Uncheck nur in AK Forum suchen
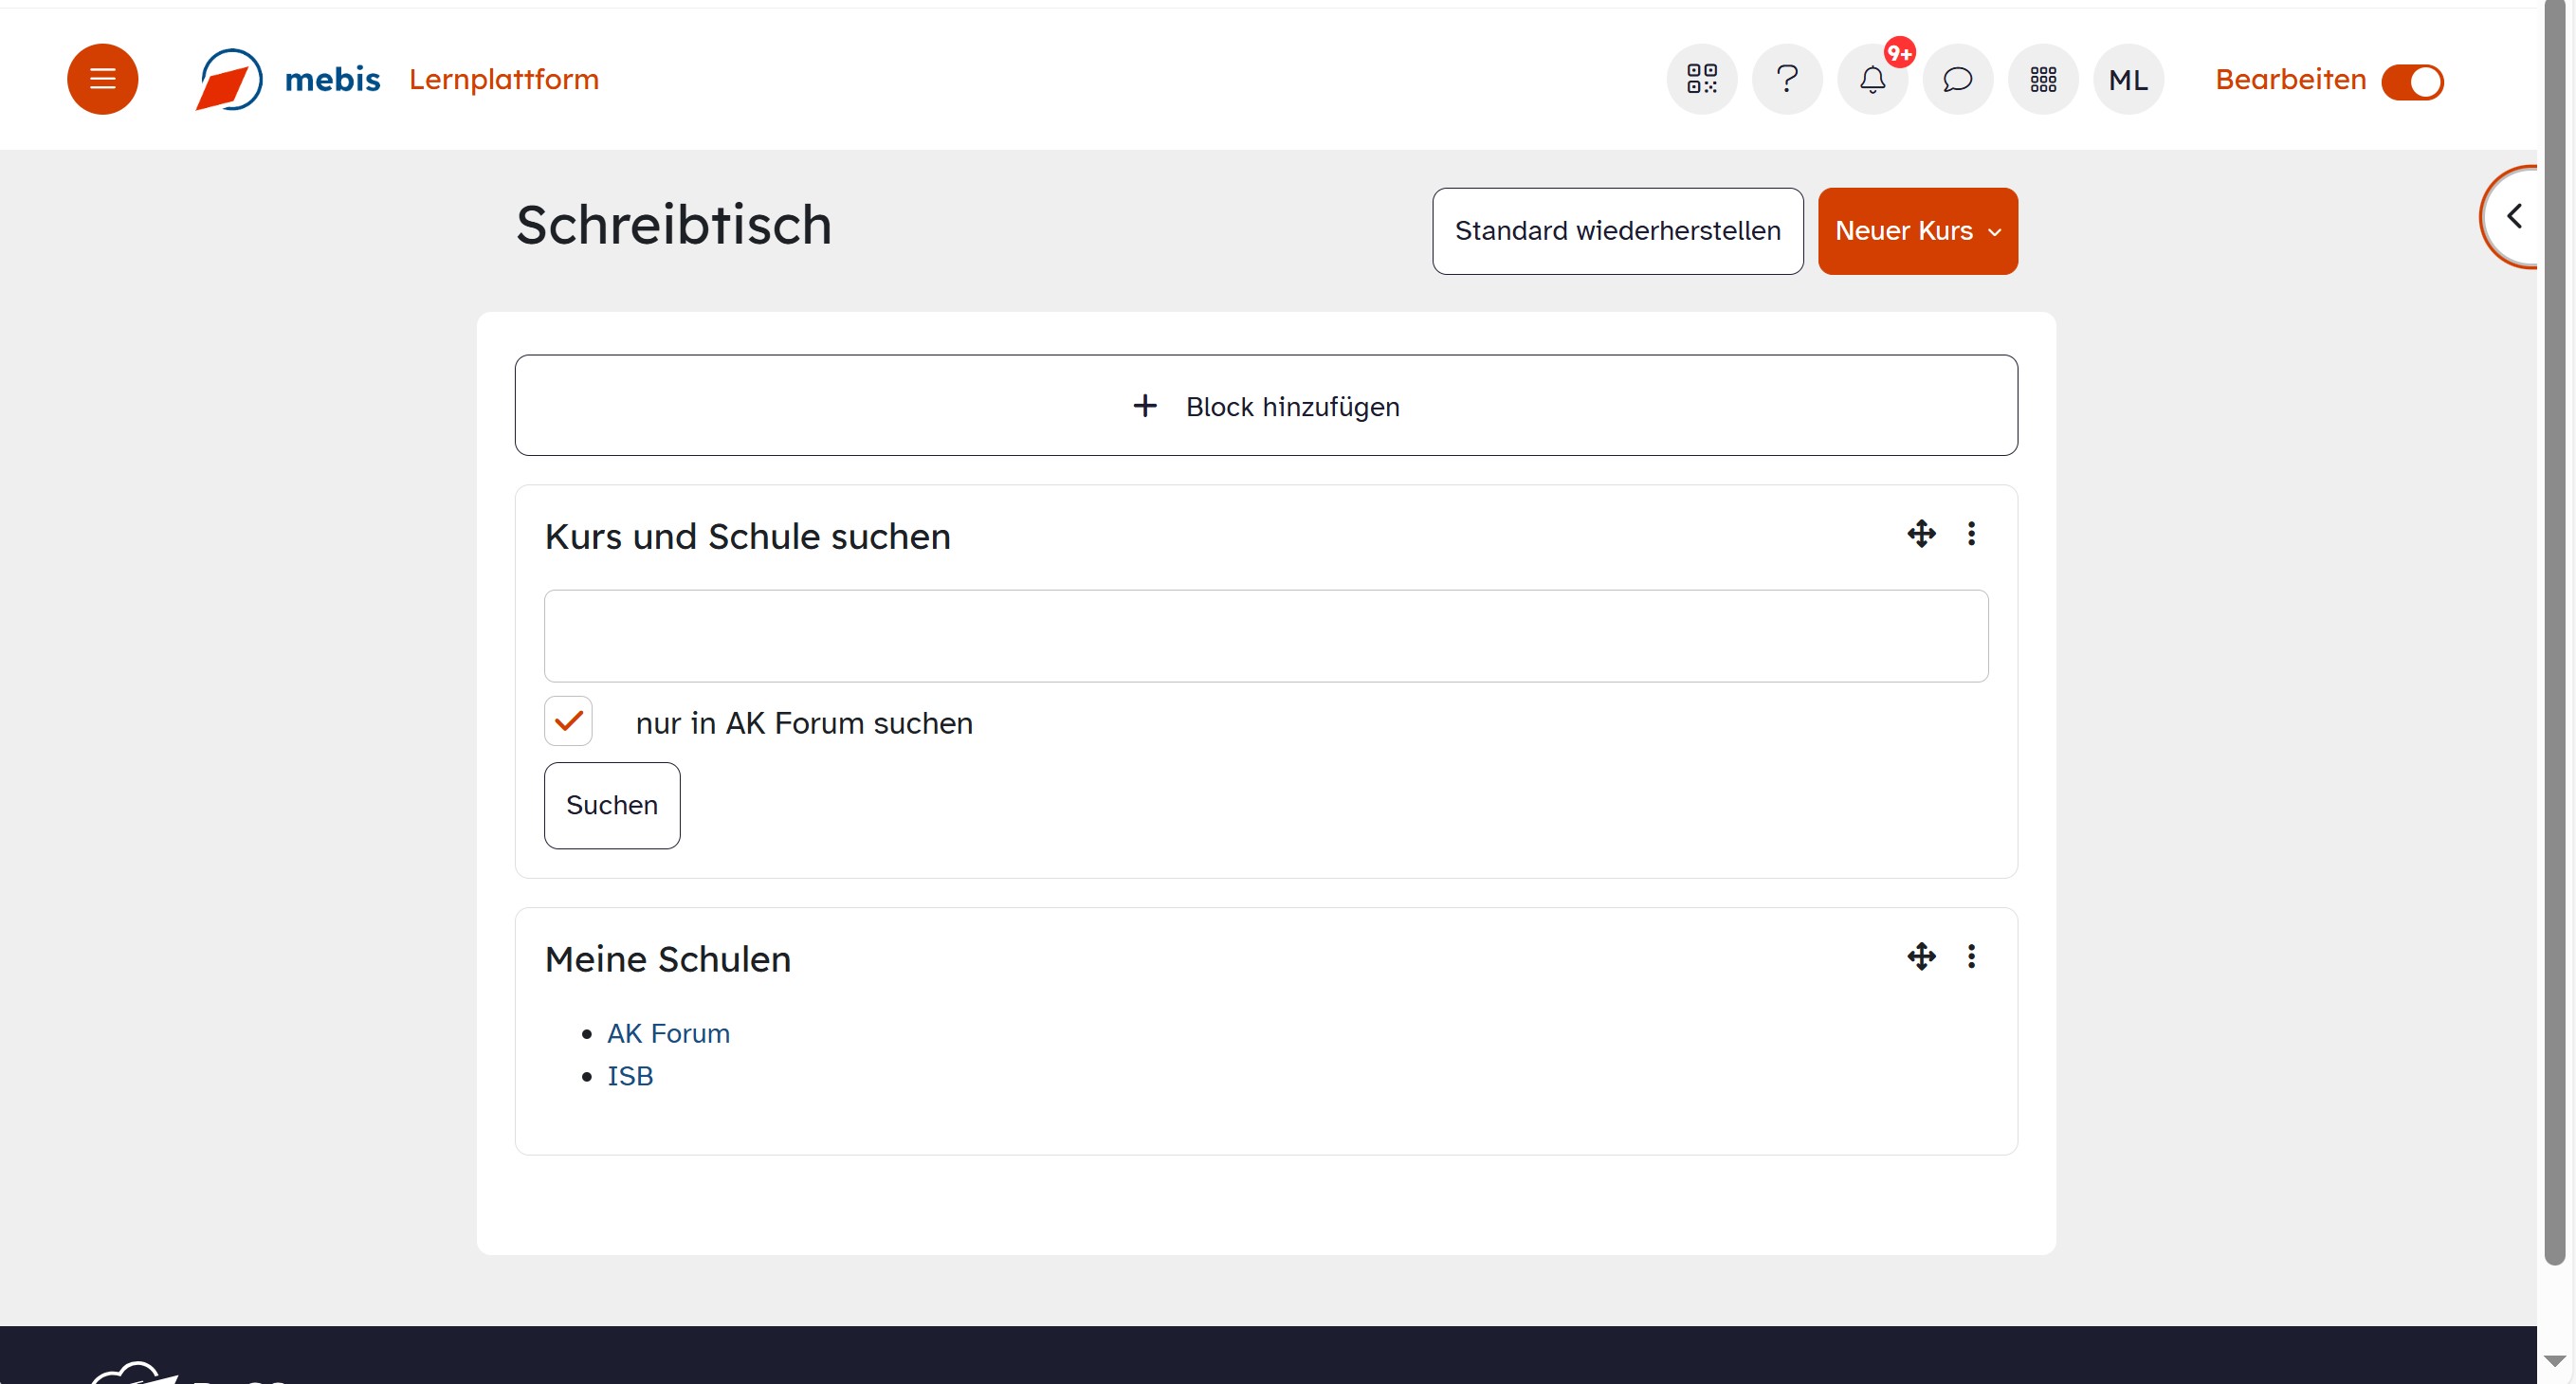The width and height of the screenshot is (2576, 1384). 568,721
